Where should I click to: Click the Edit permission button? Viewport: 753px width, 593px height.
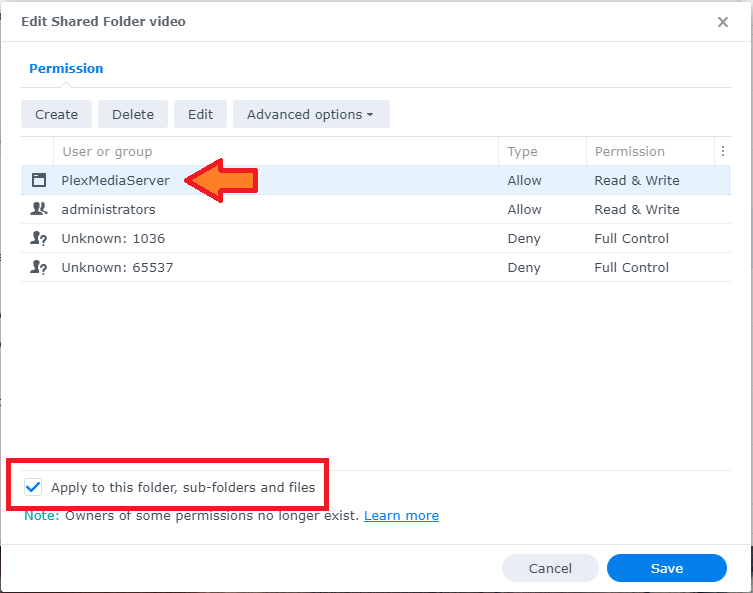tap(200, 114)
